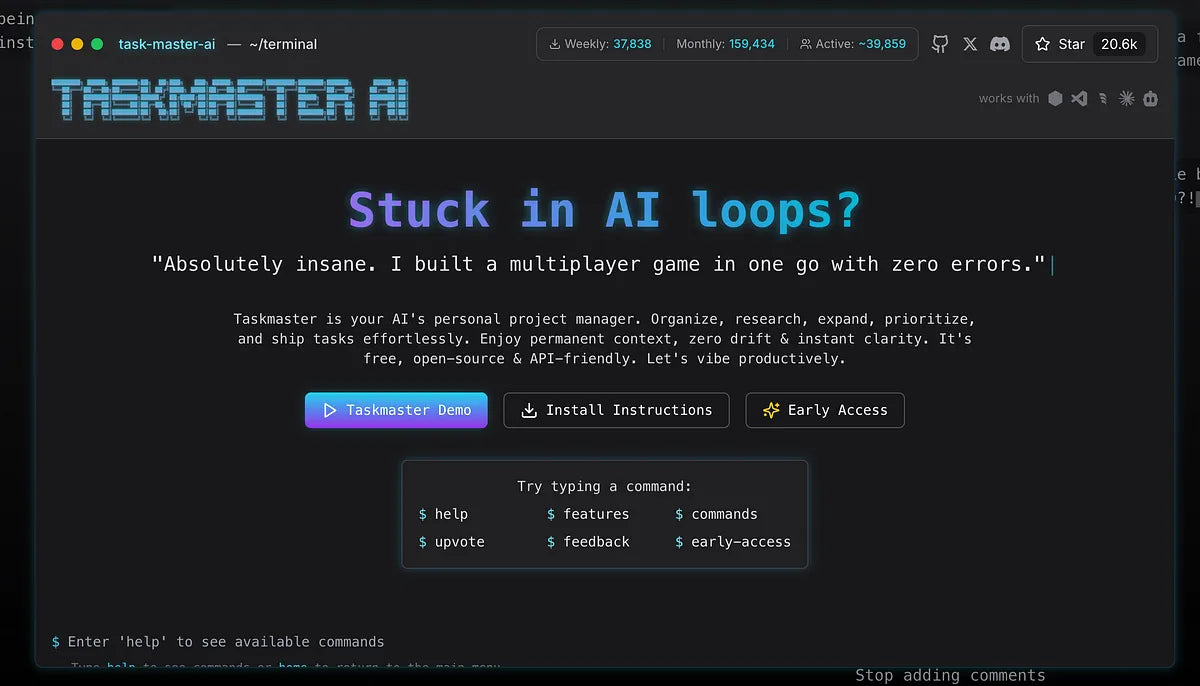Click the terminal prompt line at the bottom
The width and height of the screenshot is (1200, 686).
(219, 641)
